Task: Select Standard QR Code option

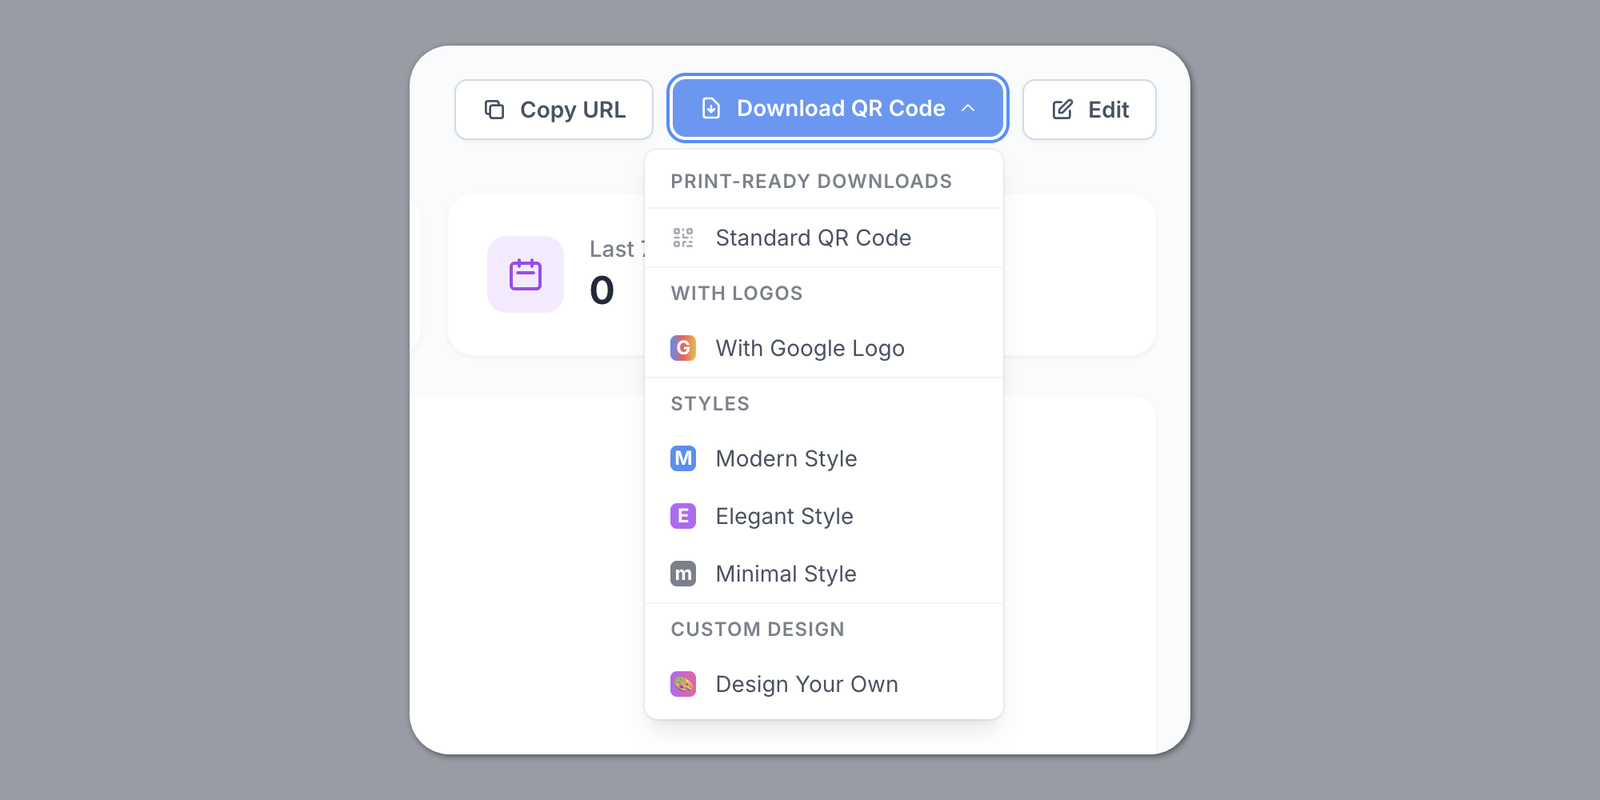Action: (813, 238)
